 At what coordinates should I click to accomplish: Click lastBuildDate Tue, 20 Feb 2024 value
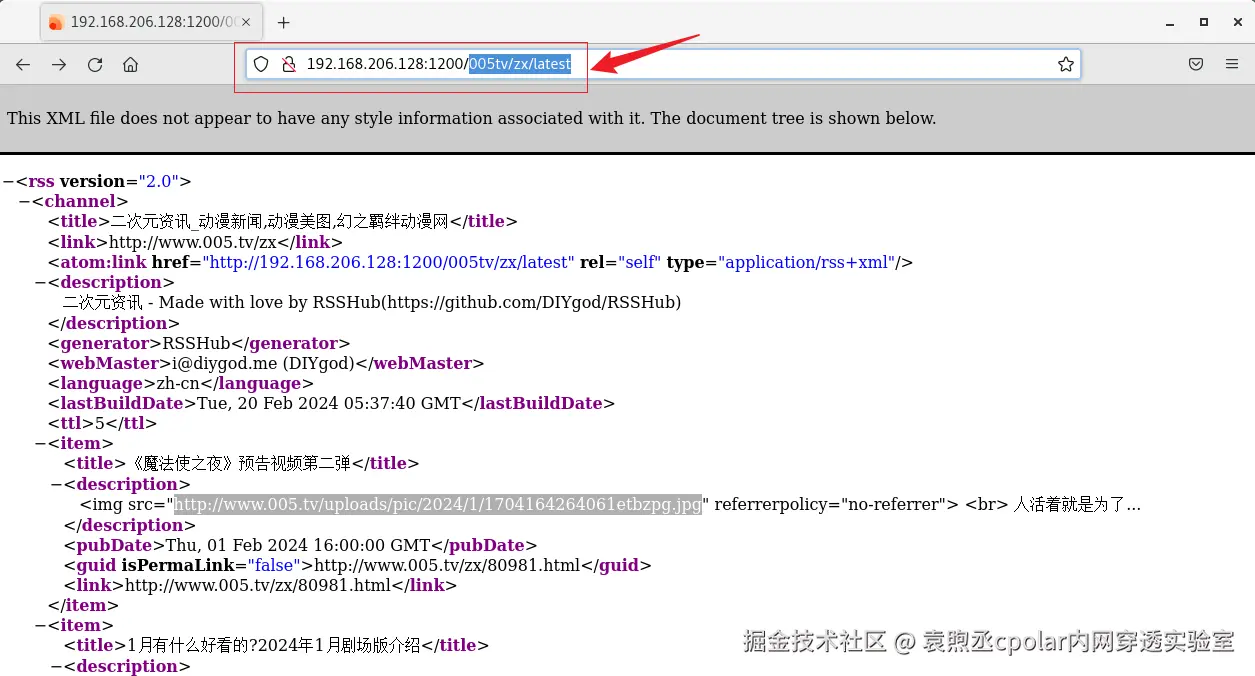tap(328, 404)
